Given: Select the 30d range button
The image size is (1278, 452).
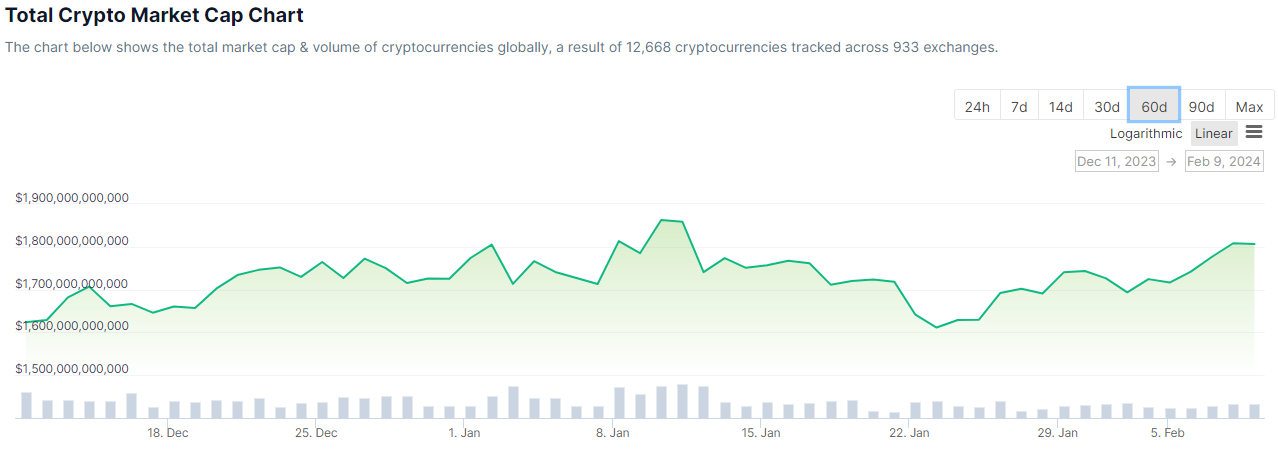Looking at the screenshot, I should [x=1106, y=107].
